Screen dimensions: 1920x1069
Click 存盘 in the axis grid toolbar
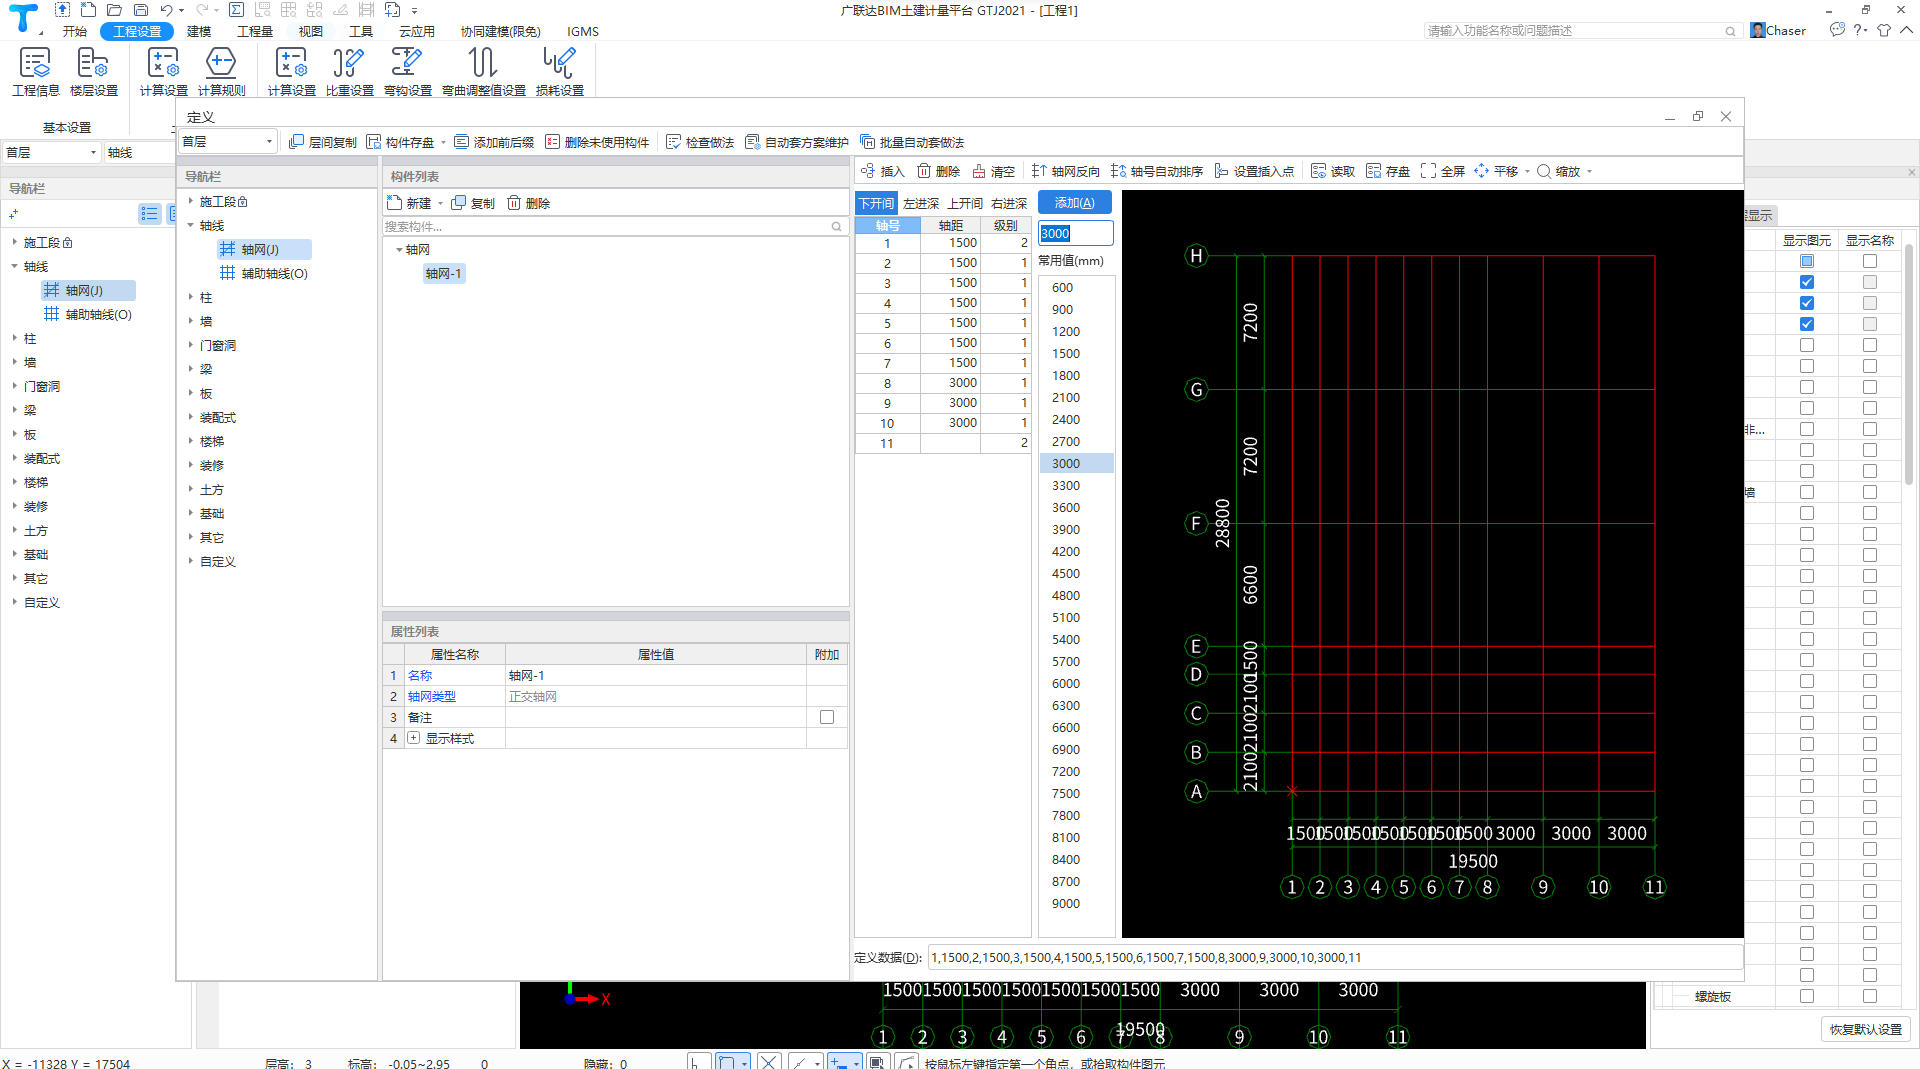point(1388,171)
